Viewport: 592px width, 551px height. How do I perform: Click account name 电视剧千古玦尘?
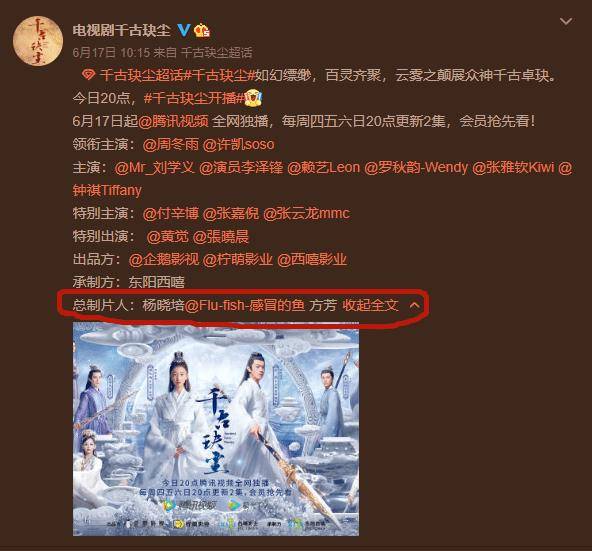[122, 30]
